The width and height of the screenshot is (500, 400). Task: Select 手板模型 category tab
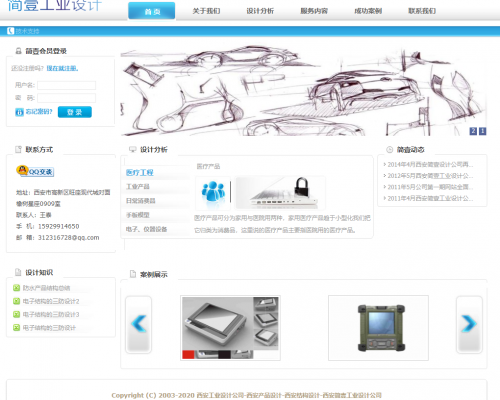pos(138,215)
